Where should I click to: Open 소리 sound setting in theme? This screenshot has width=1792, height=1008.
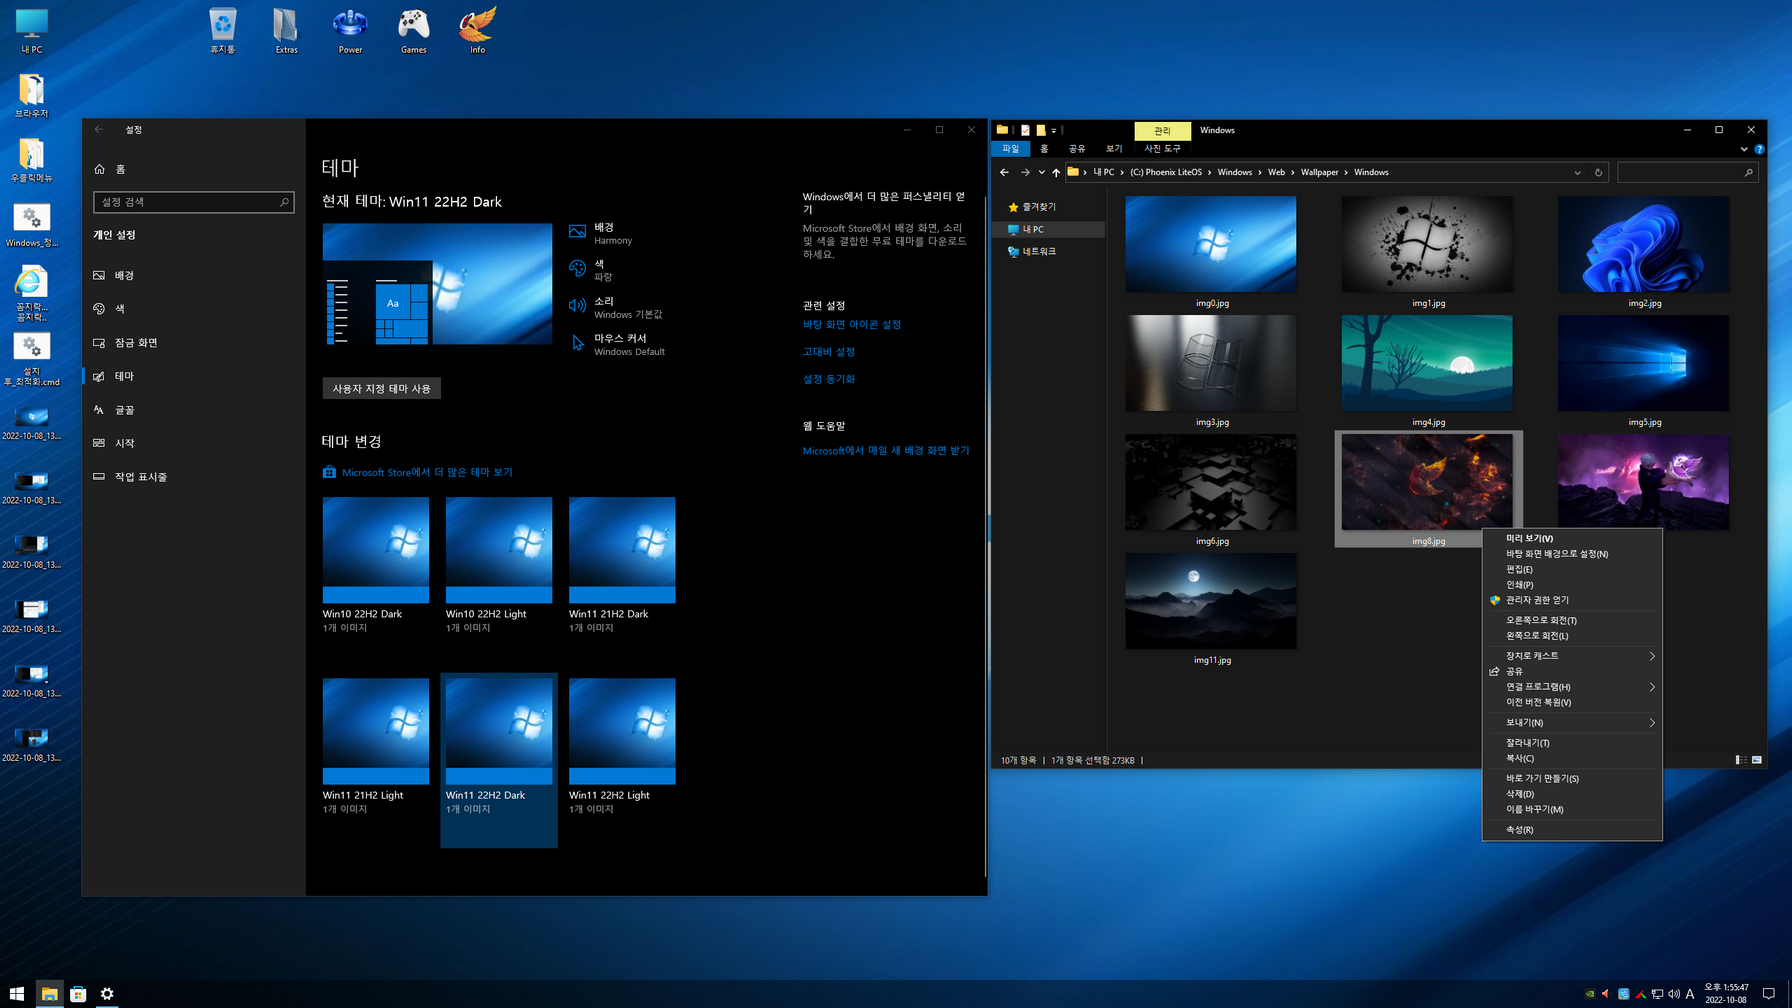pyautogui.click(x=616, y=307)
